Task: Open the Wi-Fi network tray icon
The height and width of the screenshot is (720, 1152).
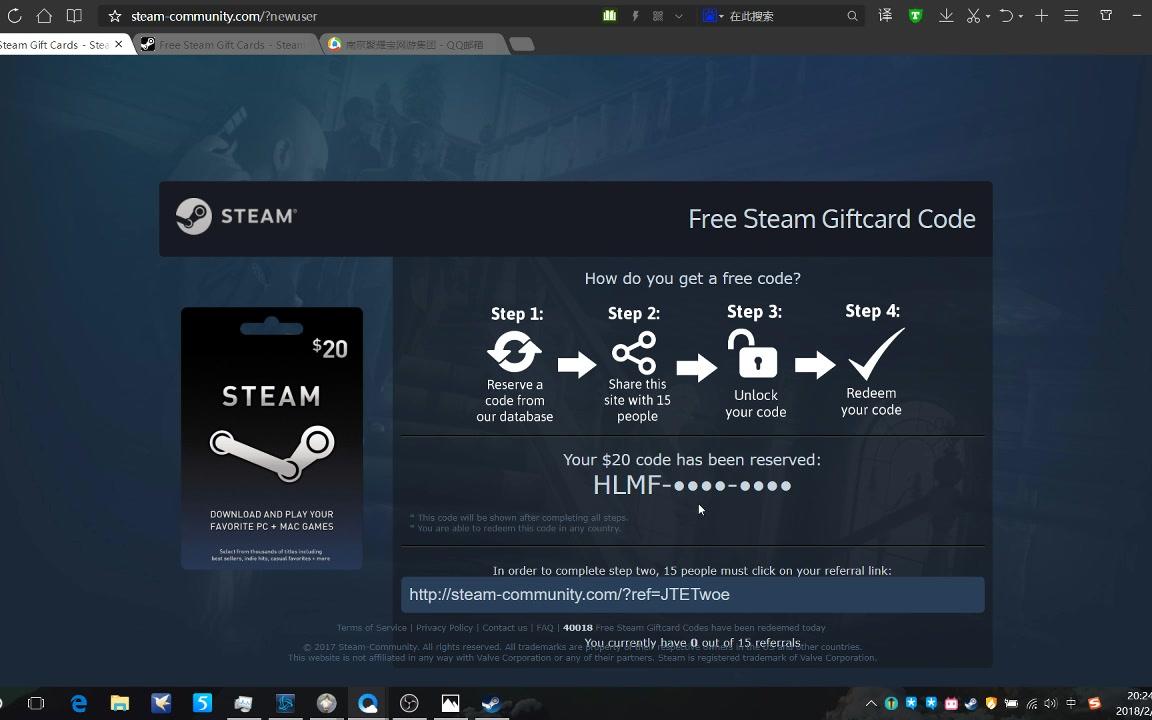Action: pyautogui.click(x=1032, y=703)
